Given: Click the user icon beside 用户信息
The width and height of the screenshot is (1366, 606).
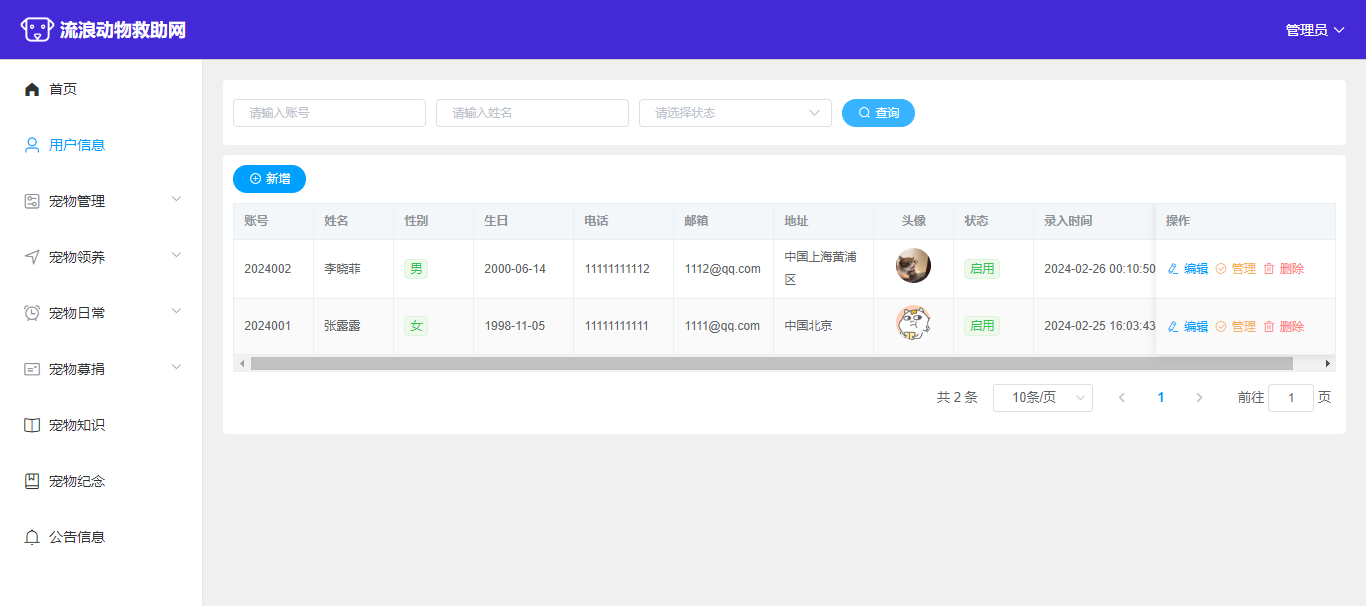Looking at the screenshot, I should pyautogui.click(x=32, y=145).
